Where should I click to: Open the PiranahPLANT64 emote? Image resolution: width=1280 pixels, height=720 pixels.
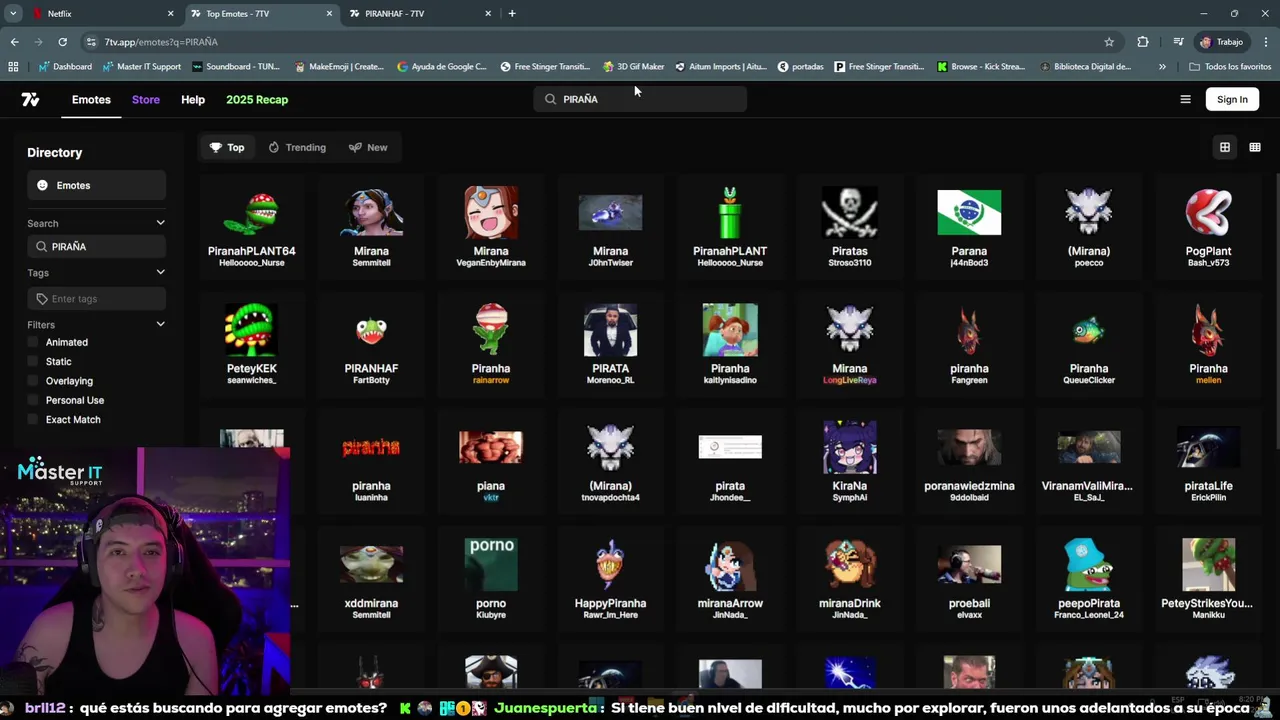(x=251, y=227)
